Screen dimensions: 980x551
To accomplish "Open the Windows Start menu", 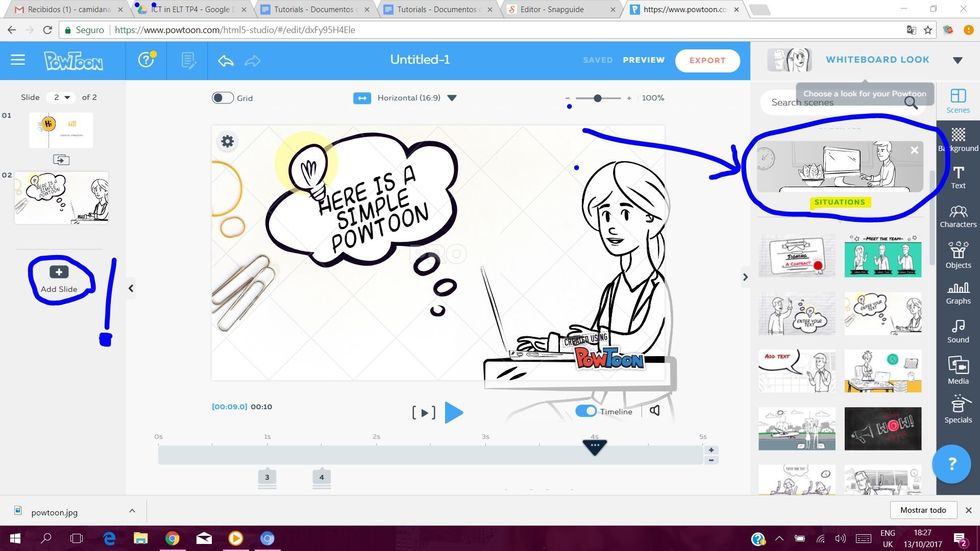I will click(x=14, y=538).
